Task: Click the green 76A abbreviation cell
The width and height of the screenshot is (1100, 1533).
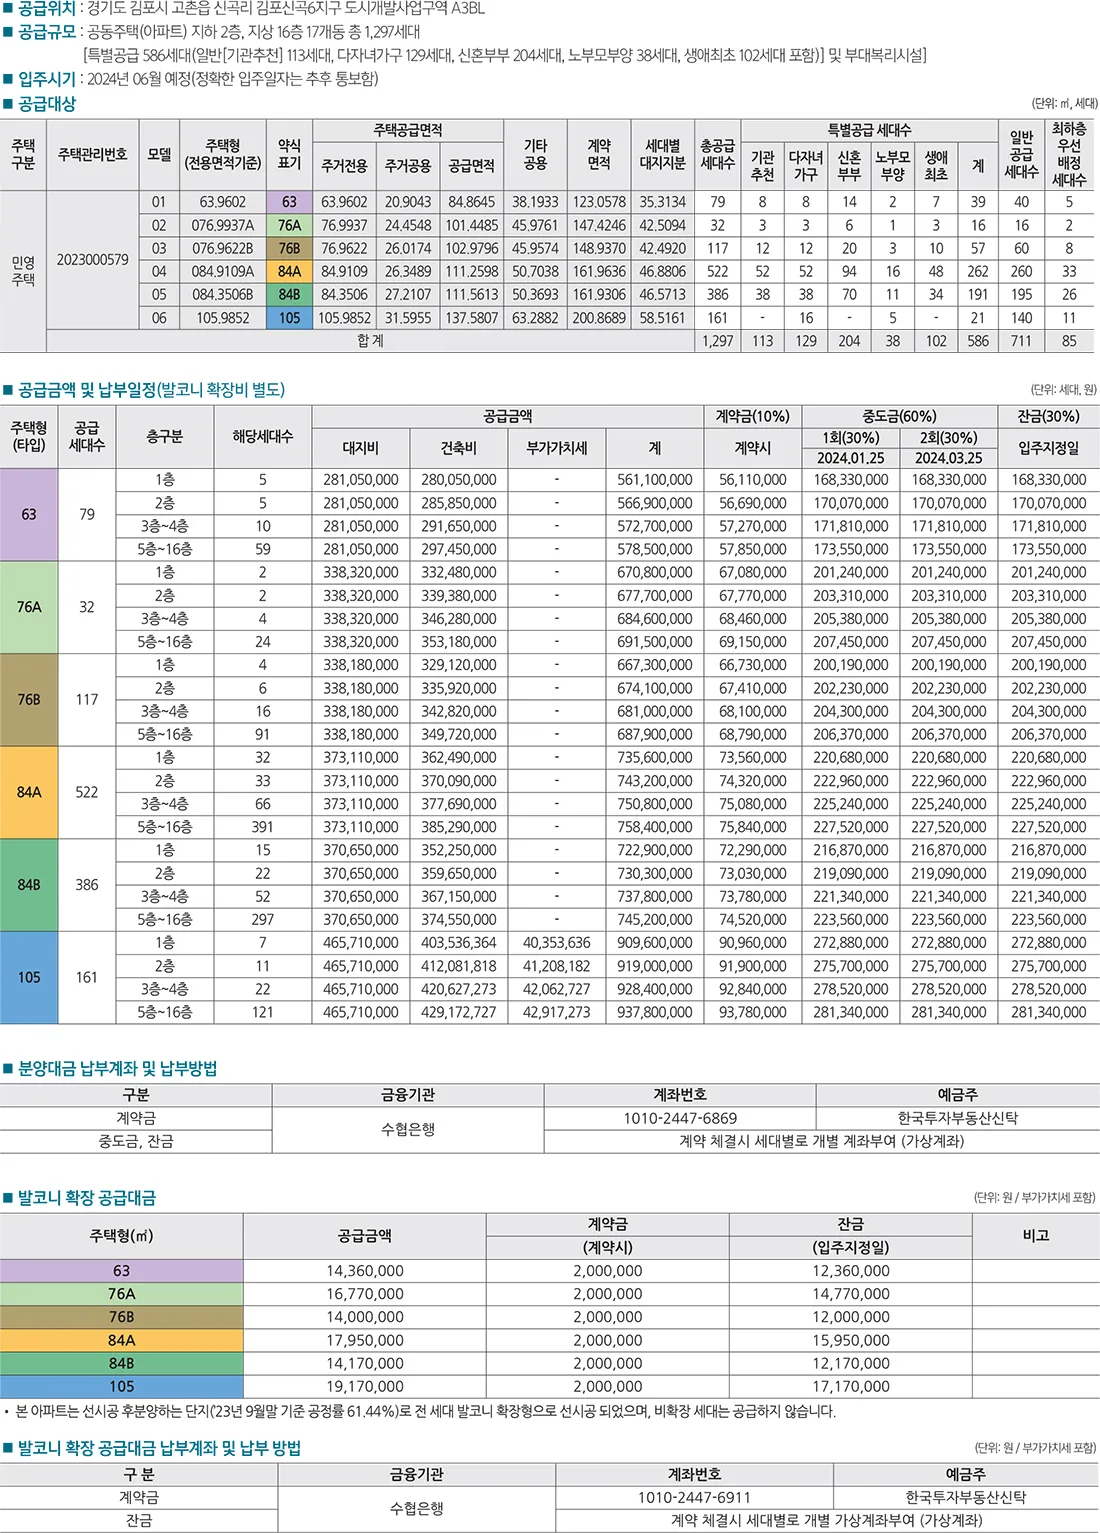Action: 291,225
